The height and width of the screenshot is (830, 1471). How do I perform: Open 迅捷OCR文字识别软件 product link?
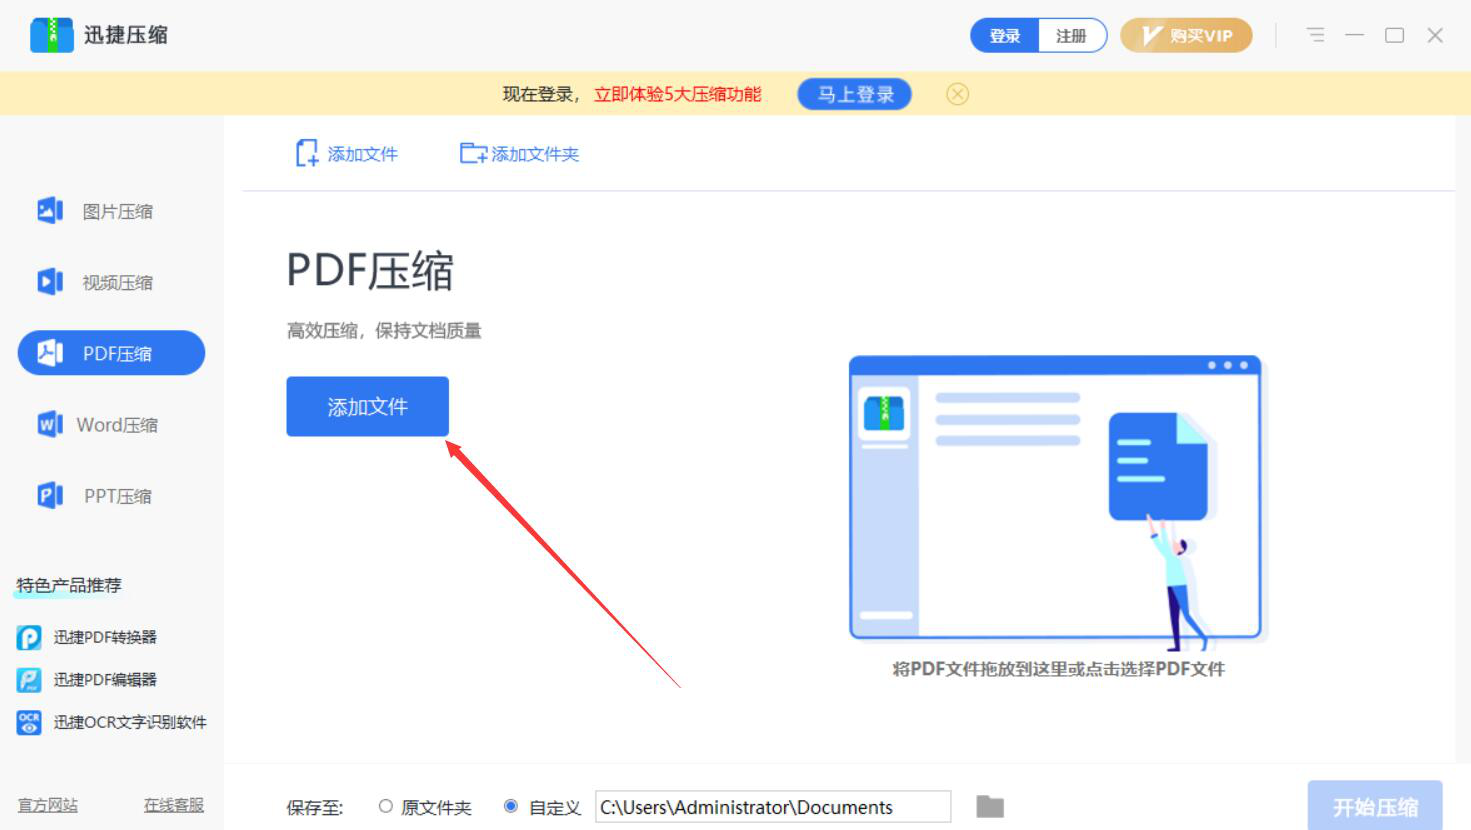[112, 722]
